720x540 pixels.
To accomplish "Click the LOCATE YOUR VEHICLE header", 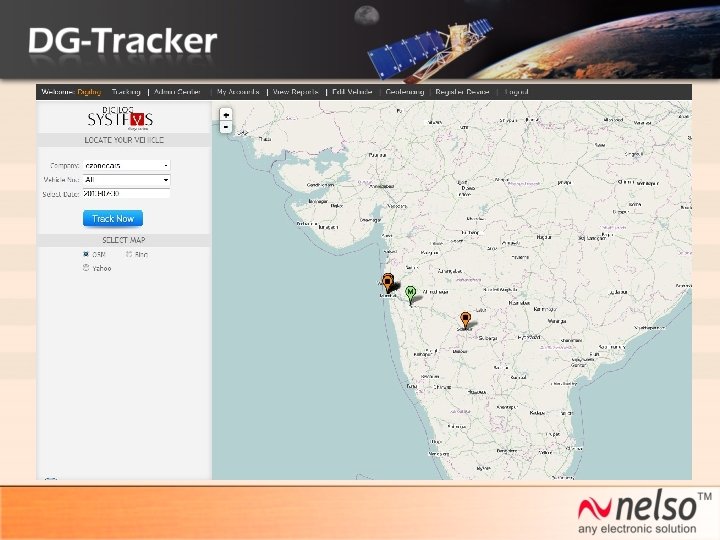I will tap(124, 140).
